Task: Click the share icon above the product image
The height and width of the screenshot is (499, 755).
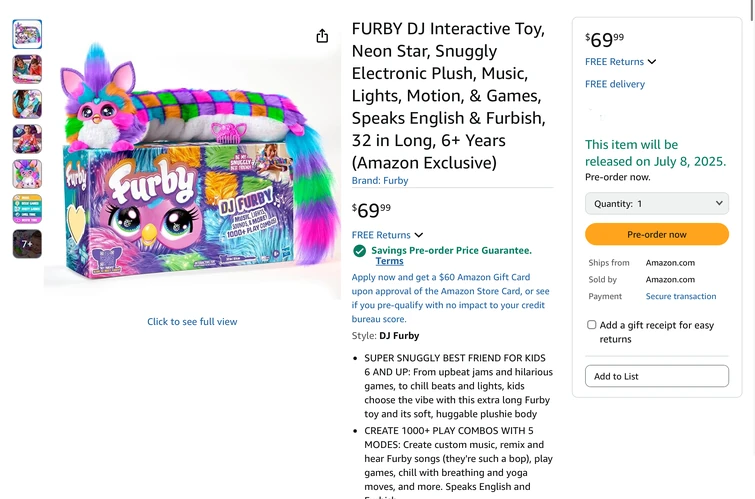Action: [322, 36]
